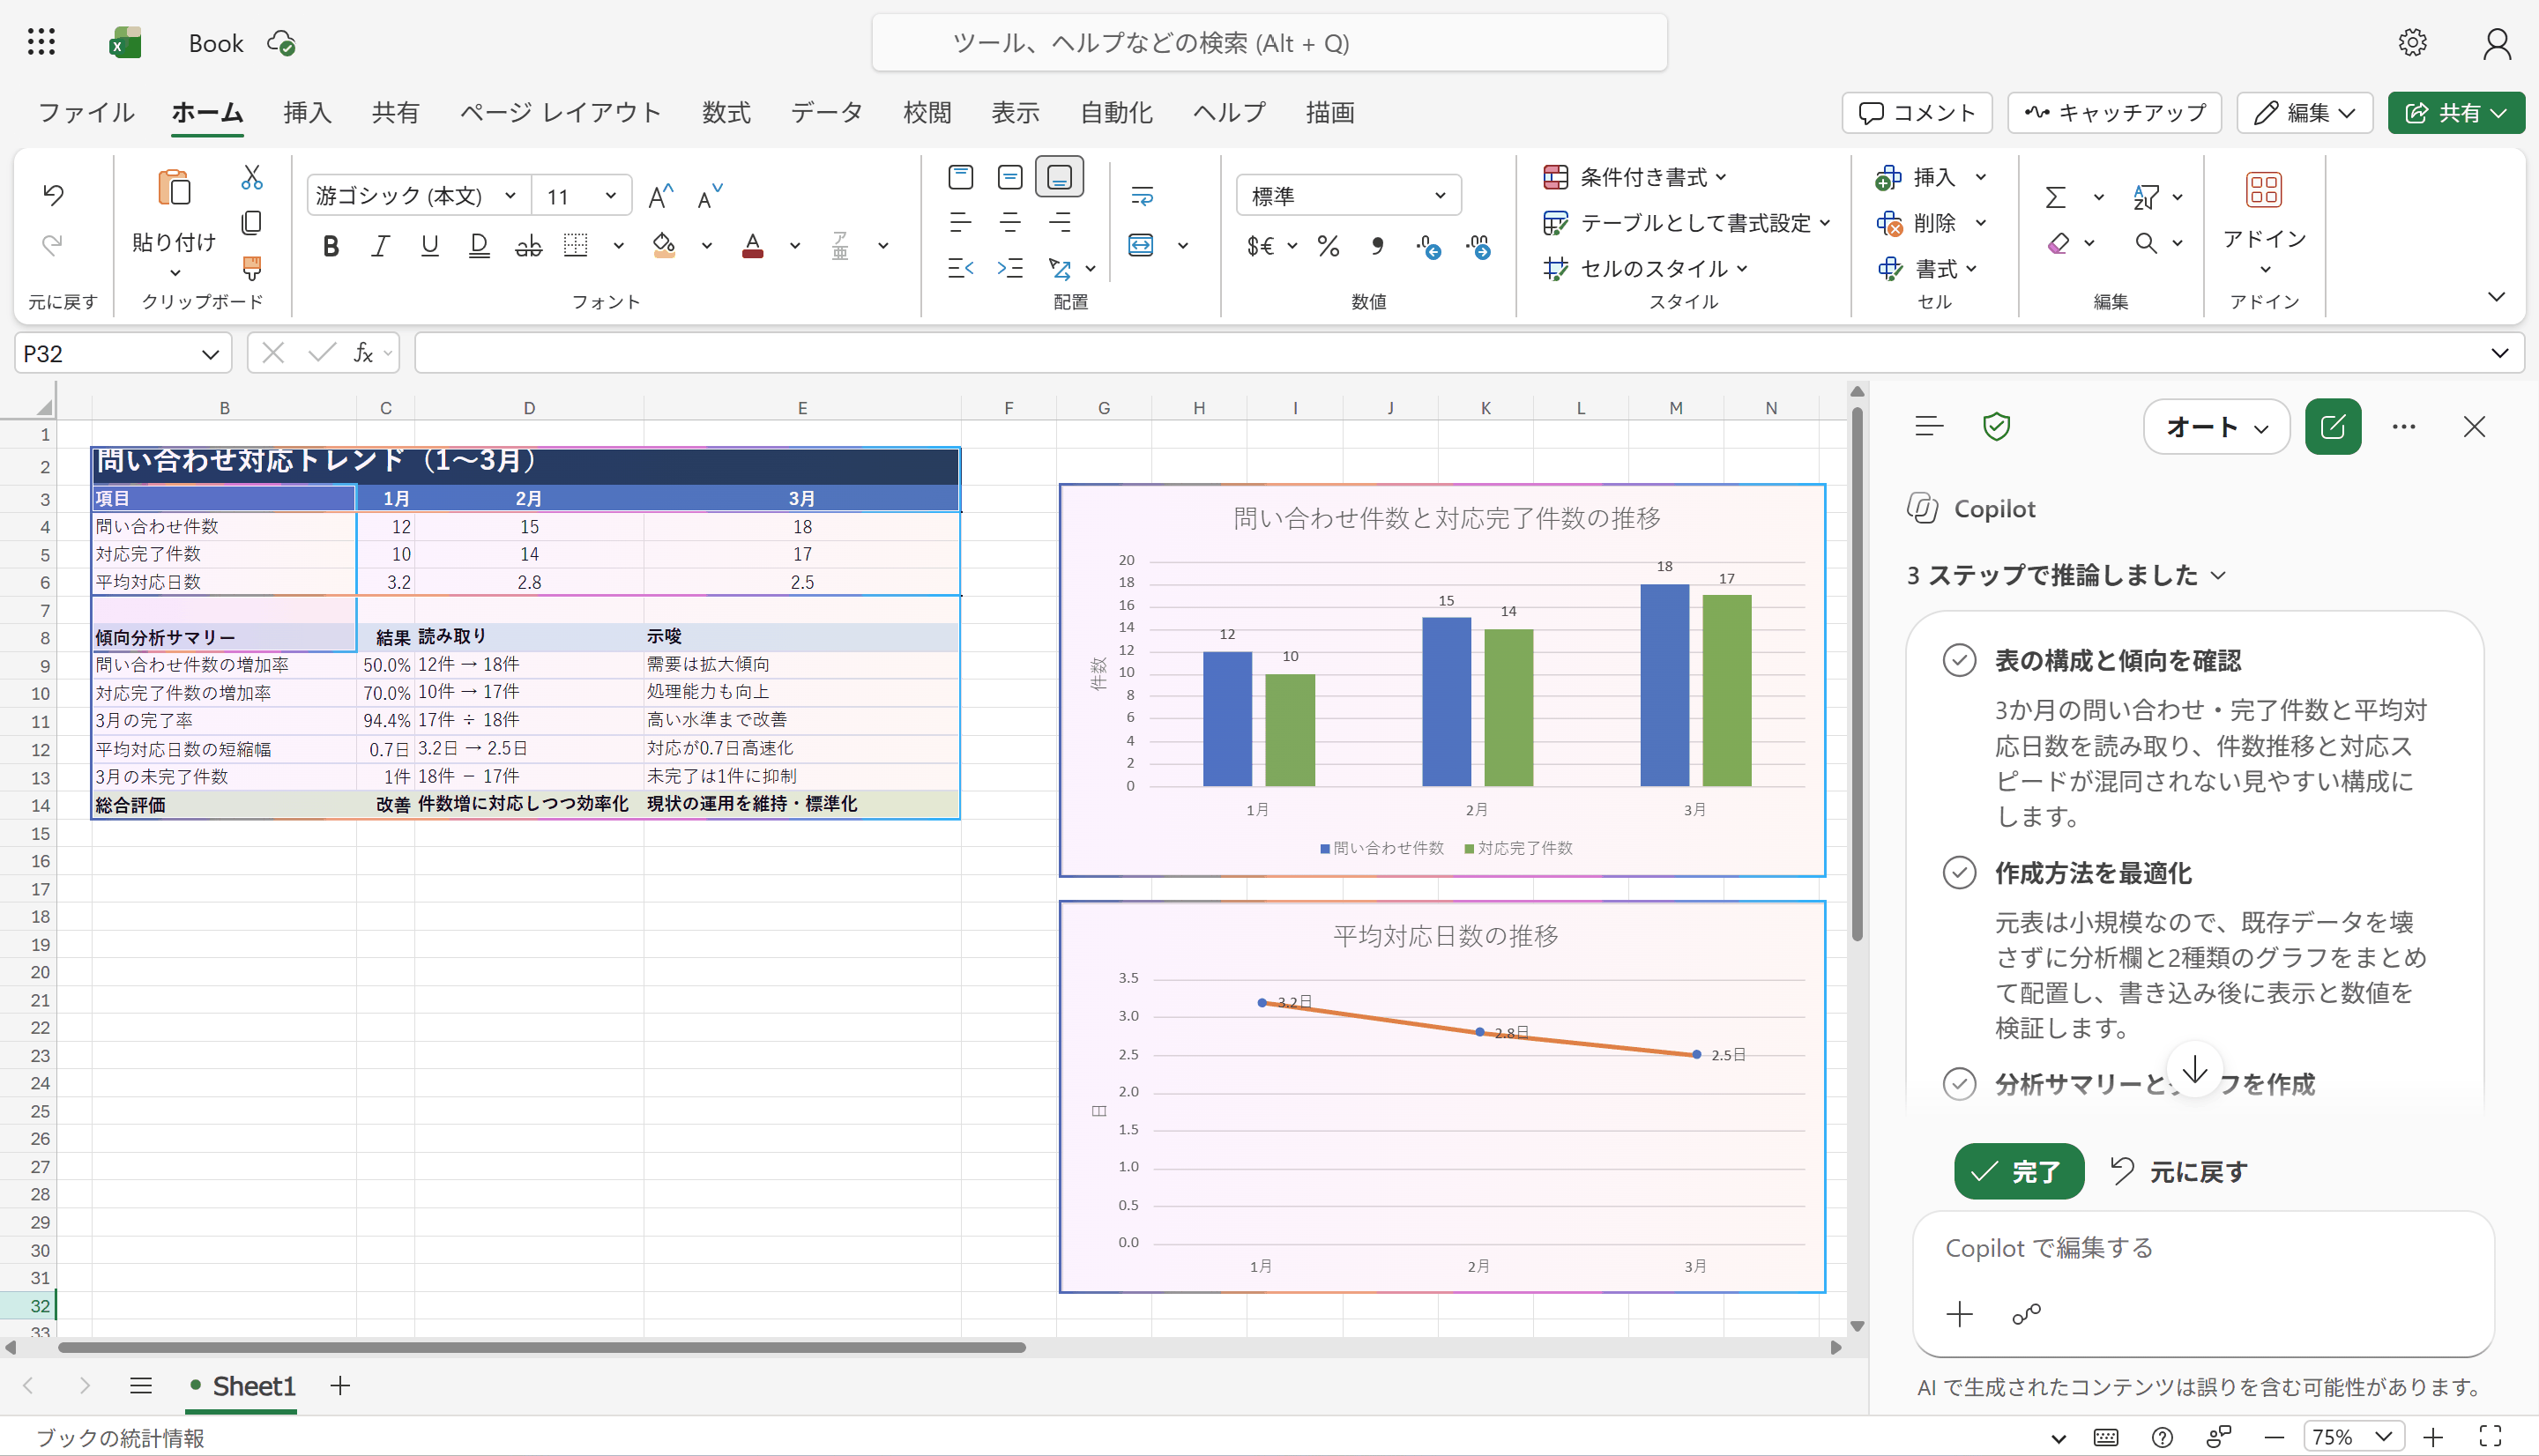Toggle bottom vertical alignment
This screenshot has width=2539, height=1456.
(1059, 177)
